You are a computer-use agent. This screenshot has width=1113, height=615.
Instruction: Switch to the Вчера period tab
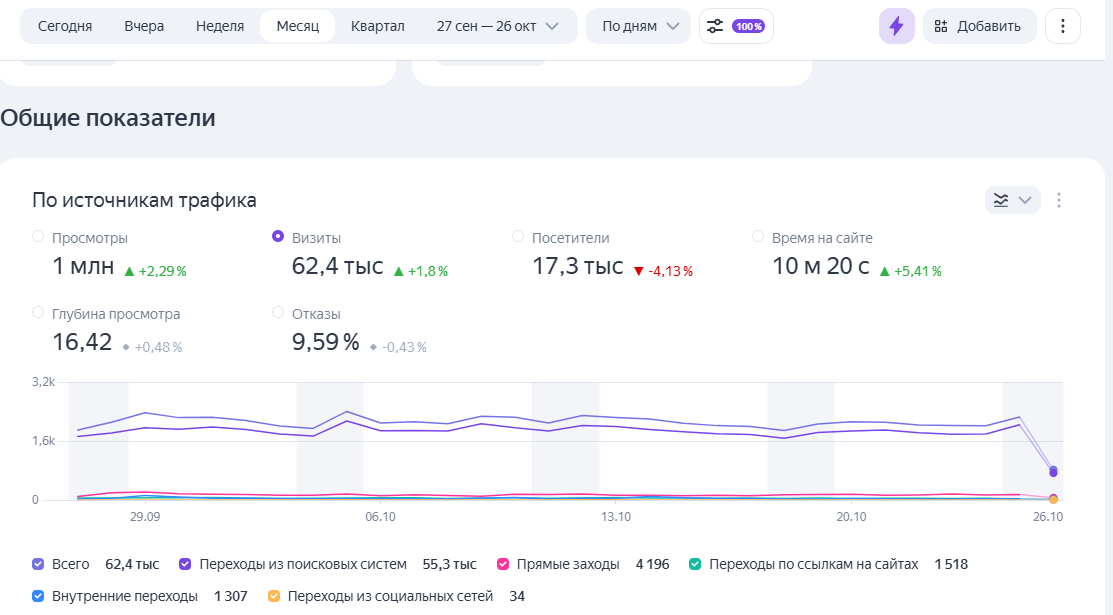(144, 26)
